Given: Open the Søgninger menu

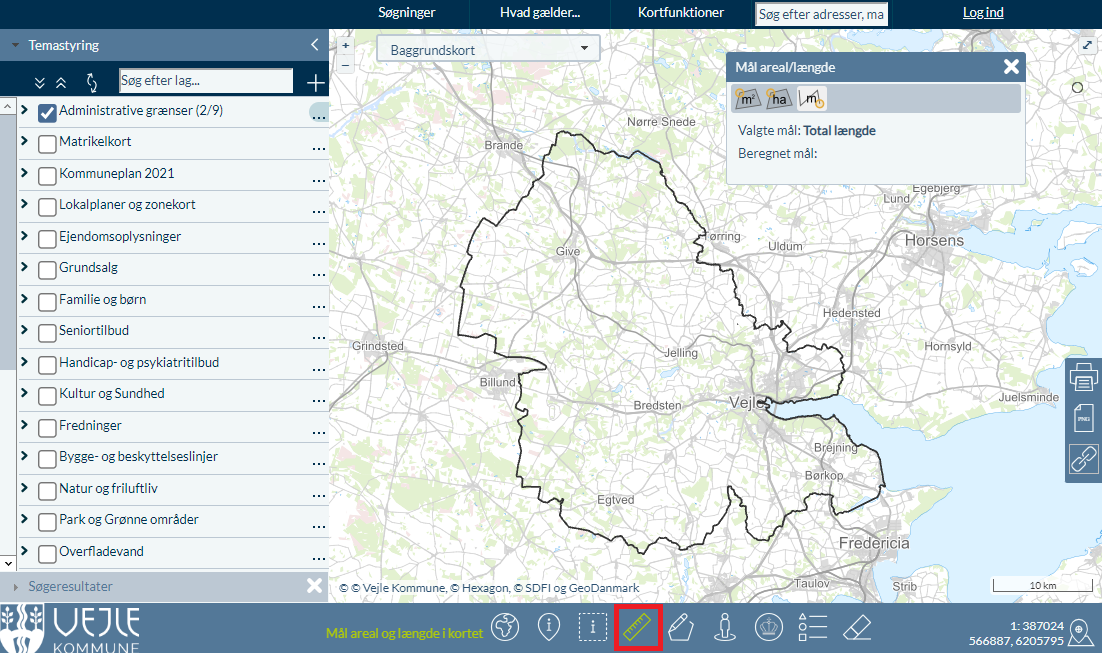Looking at the screenshot, I should [x=406, y=12].
